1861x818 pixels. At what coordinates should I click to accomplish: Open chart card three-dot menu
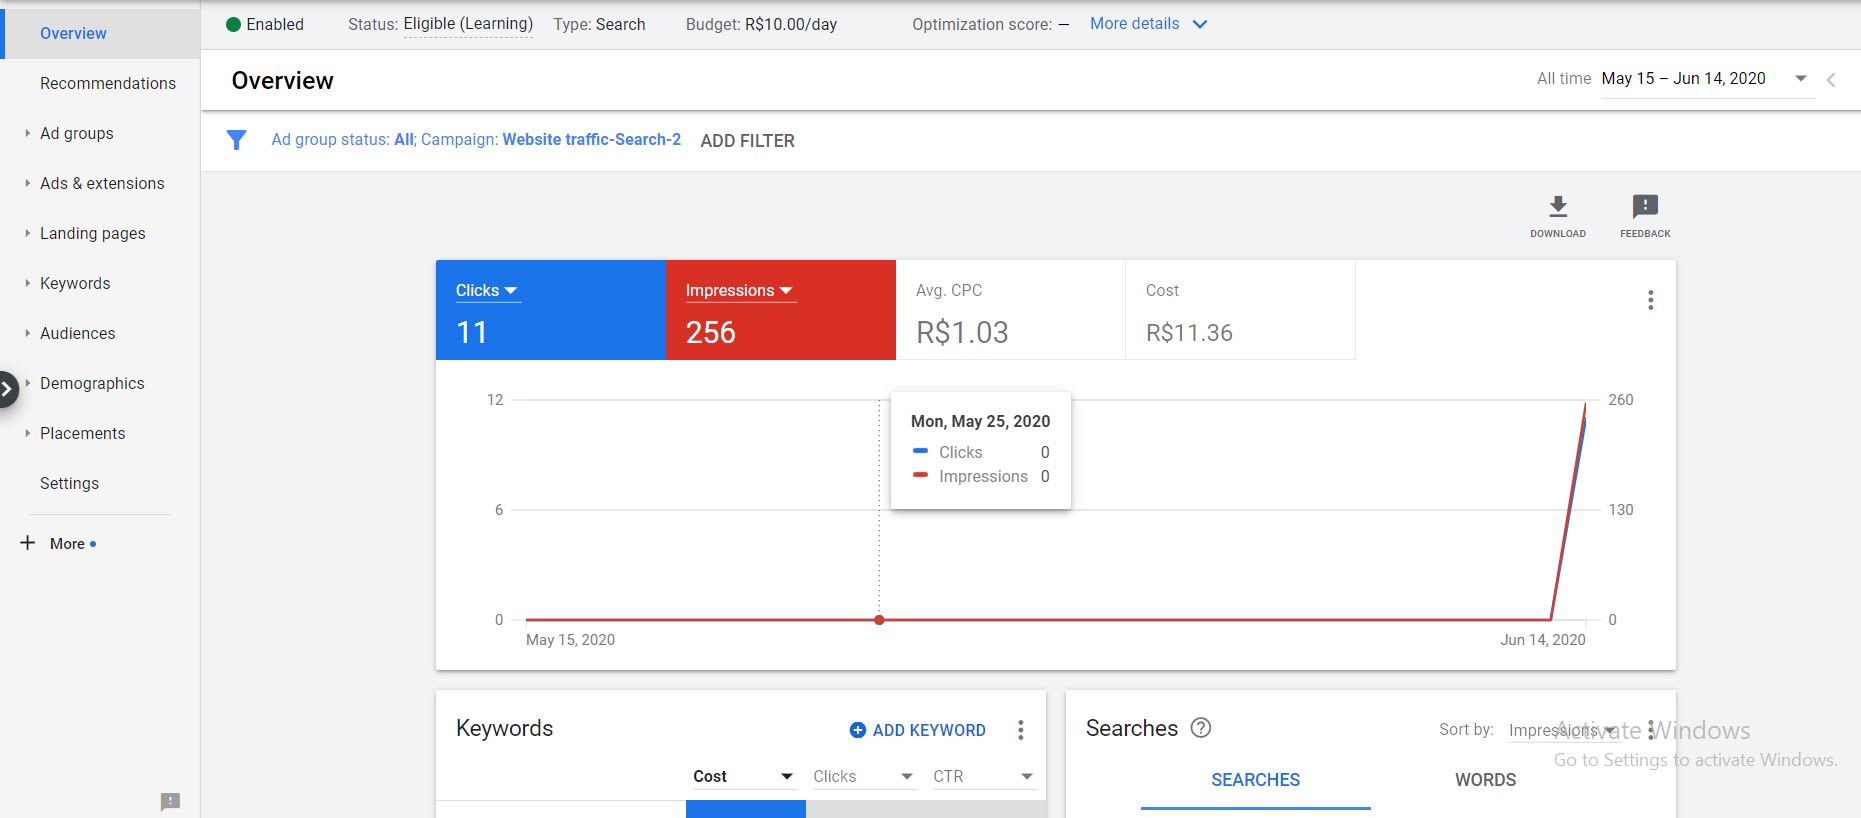click(1650, 300)
